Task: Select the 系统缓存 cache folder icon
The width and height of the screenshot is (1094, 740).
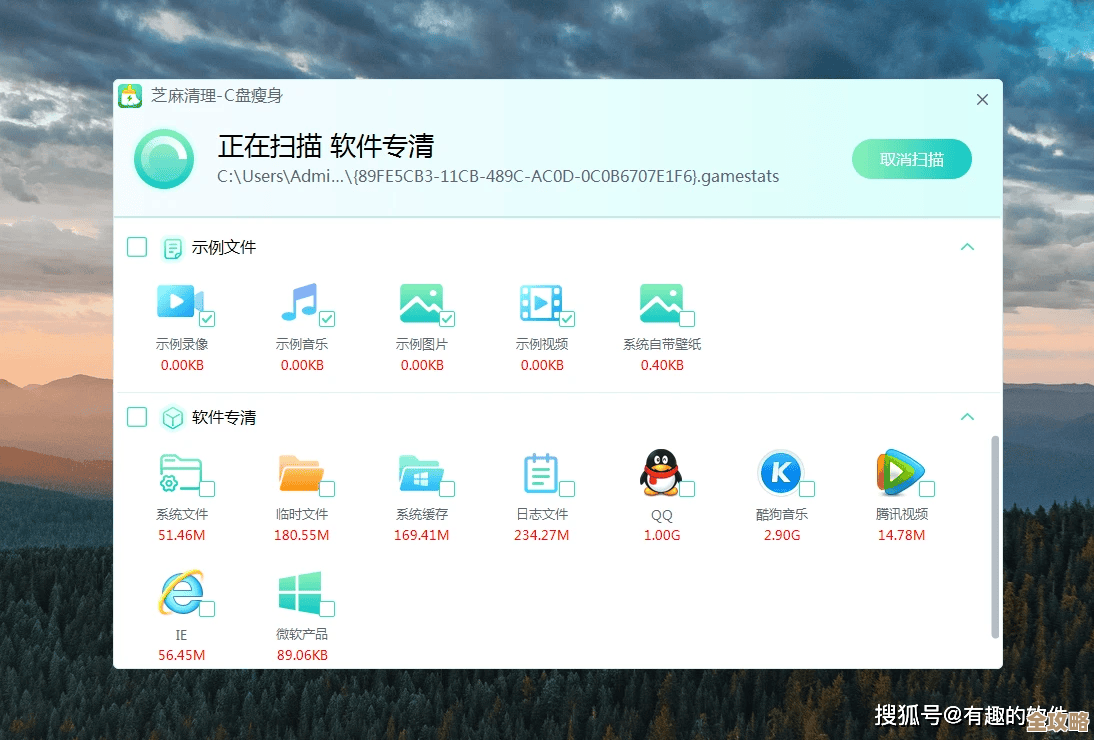Action: pos(422,473)
